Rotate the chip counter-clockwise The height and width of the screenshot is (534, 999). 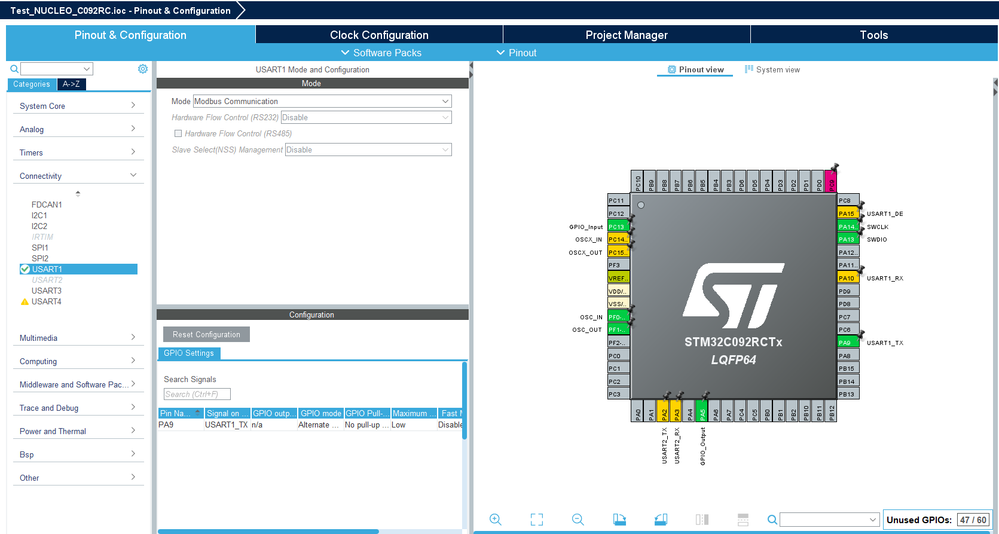pos(661,519)
